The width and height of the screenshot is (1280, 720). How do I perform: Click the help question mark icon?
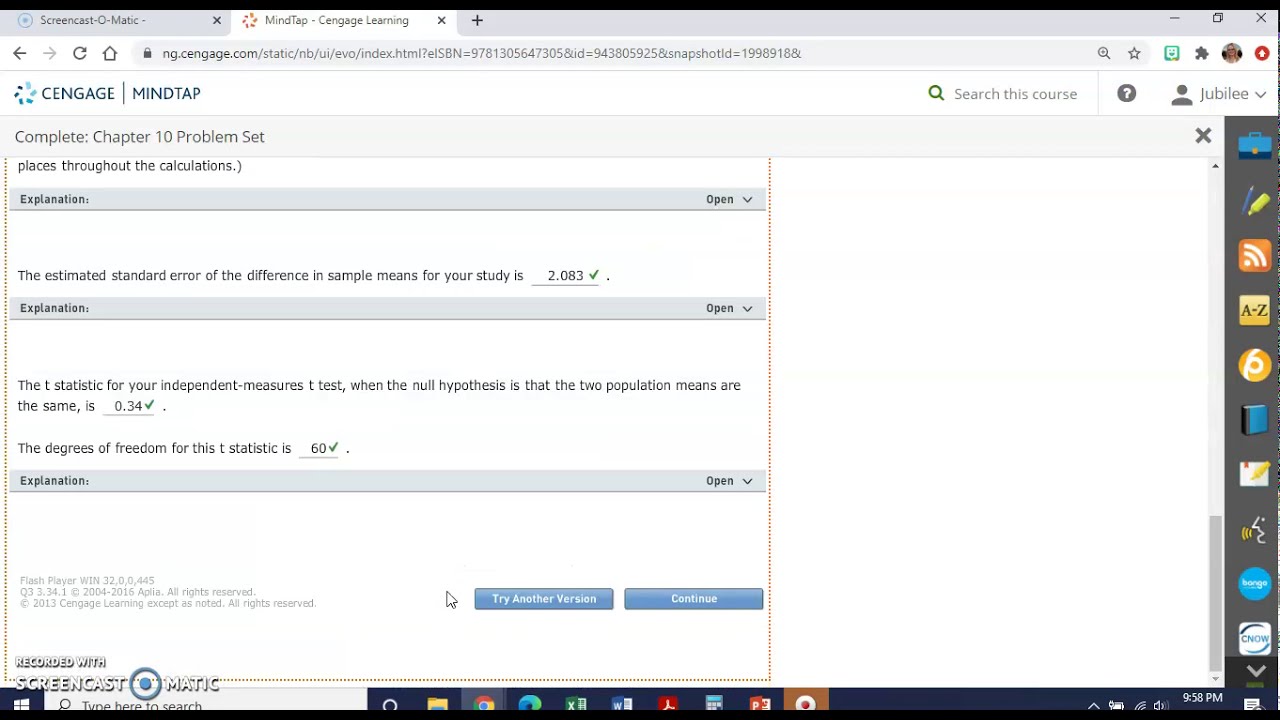coord(1126,93)
